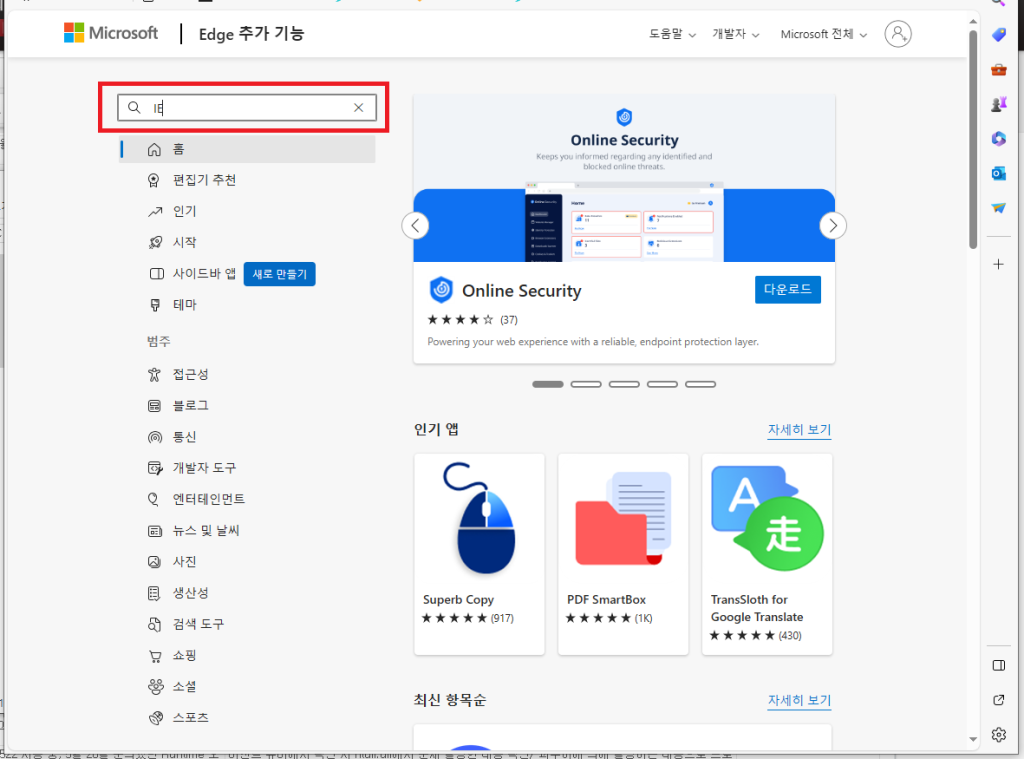The width and height of the screenshot is (1024, 759).
Task: Select the 스포츠 sports category
Action: click(190, 718)
